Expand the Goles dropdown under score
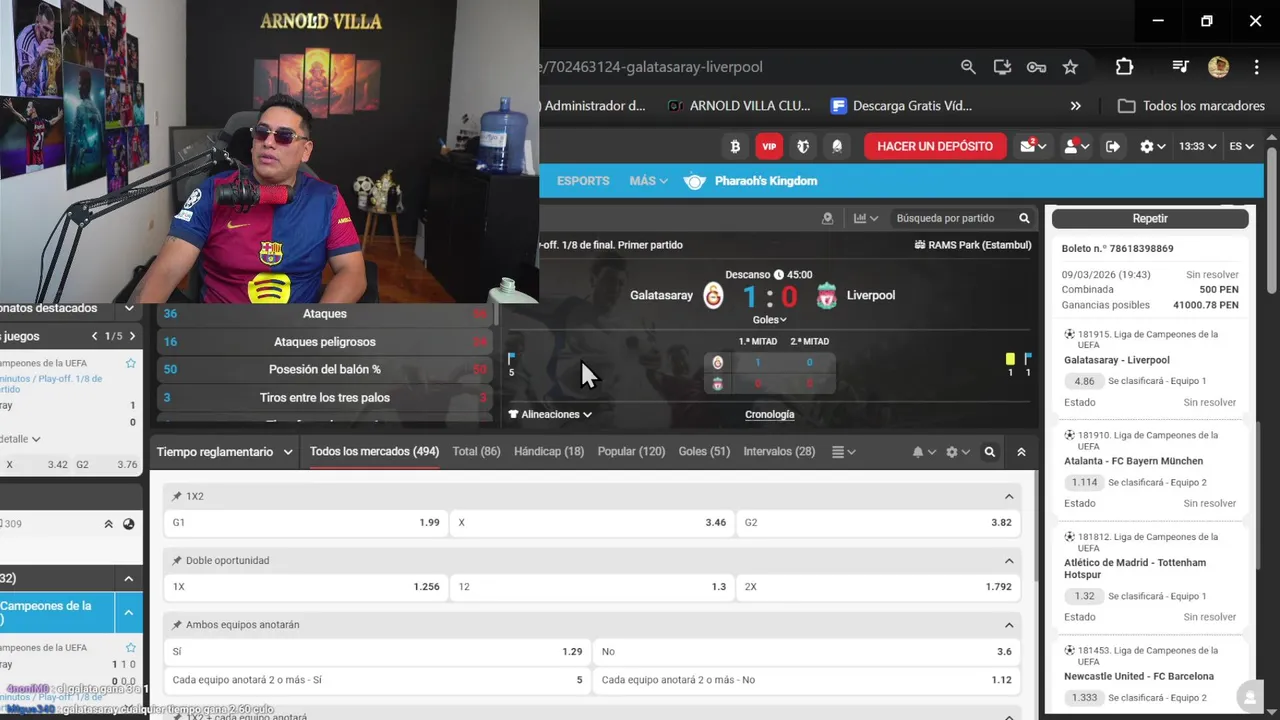This screenshot has width=1280, height=720. (x=769, y=320)
